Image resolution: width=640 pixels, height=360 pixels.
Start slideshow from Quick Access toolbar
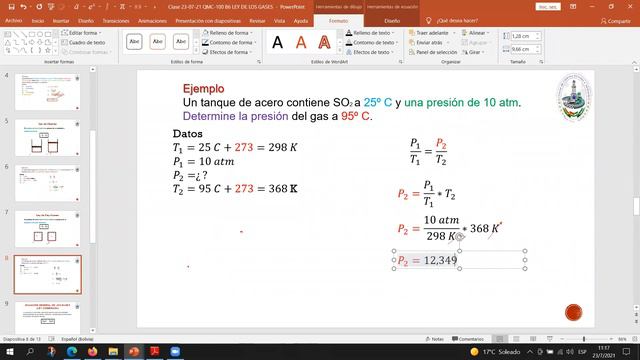[51, 7]
